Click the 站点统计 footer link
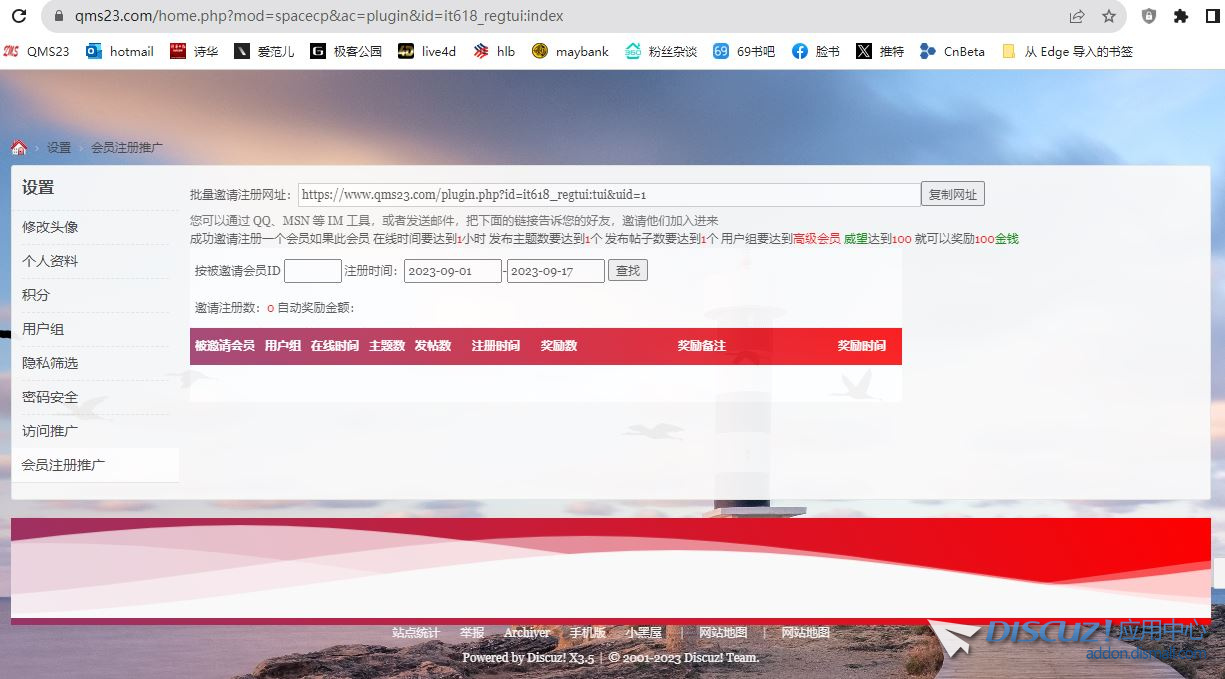Image resolution: width=1225 pixels, height=679 pixels. [x=415, y=633]
